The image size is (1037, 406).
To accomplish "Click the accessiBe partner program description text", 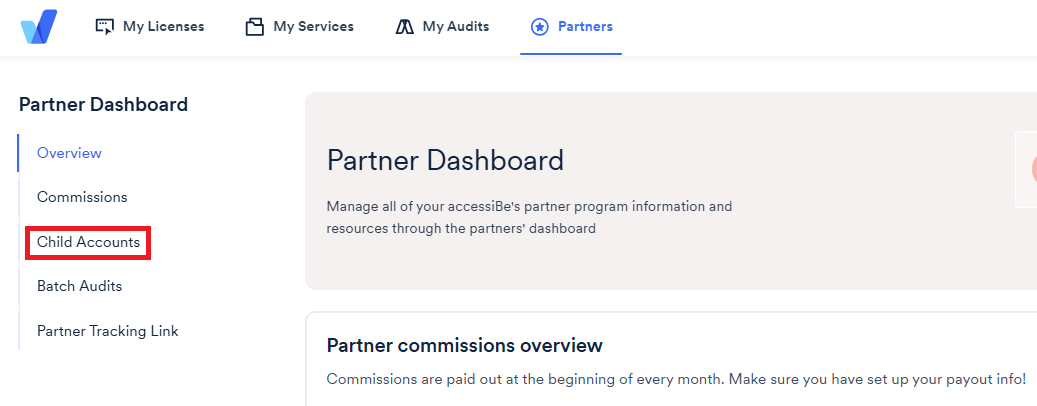I will [529, 218].
